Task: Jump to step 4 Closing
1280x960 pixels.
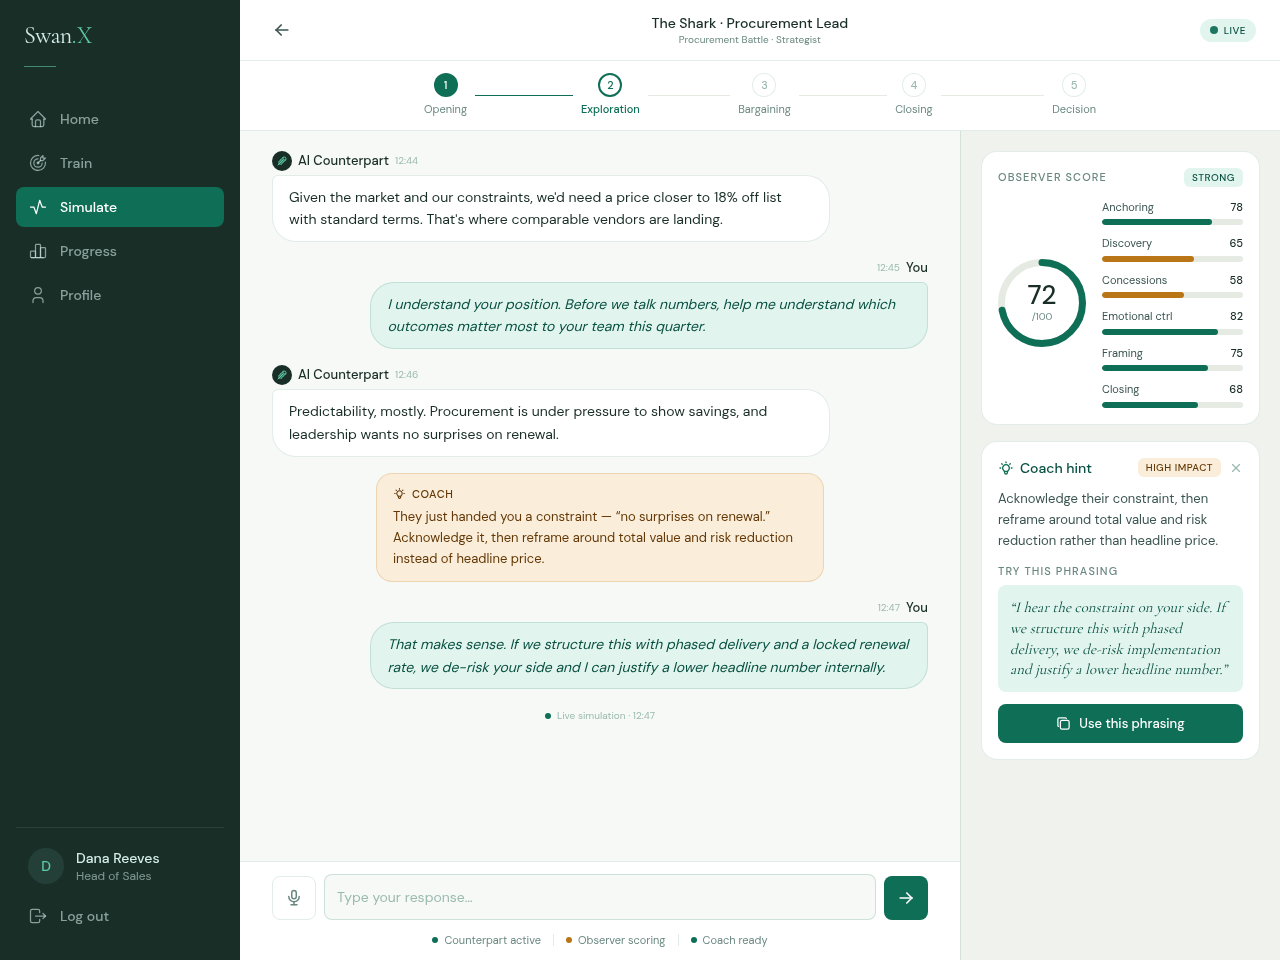Action: click(913, 94)
